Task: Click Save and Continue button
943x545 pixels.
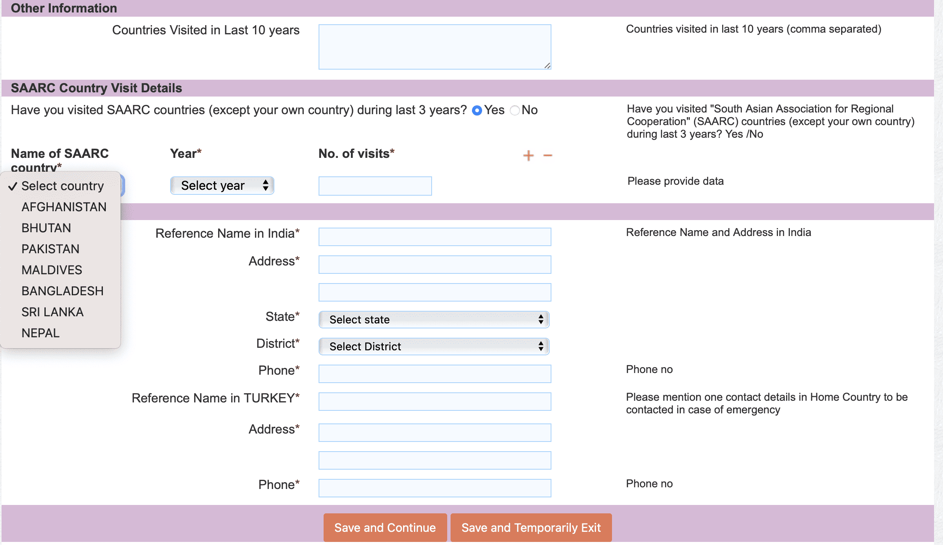Action: click(385, 528)
